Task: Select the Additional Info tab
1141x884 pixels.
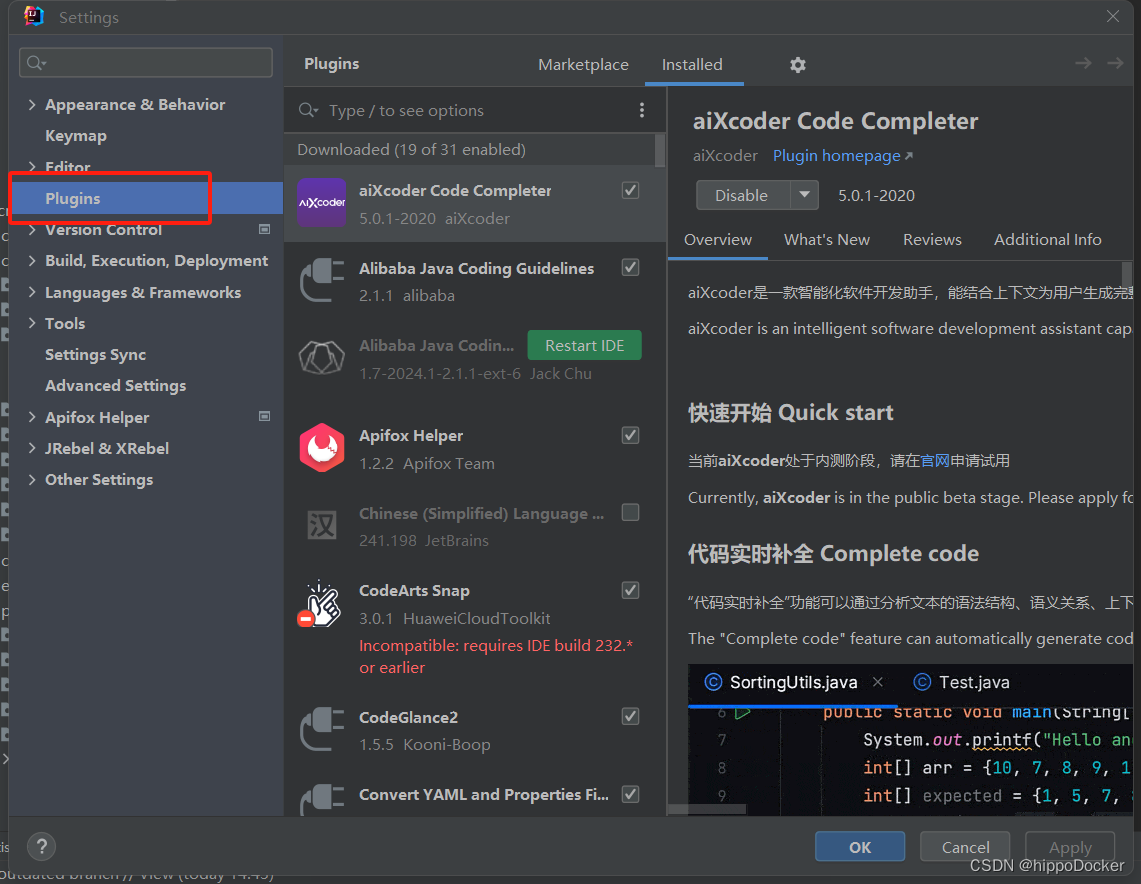Action: click(1047, 239)
